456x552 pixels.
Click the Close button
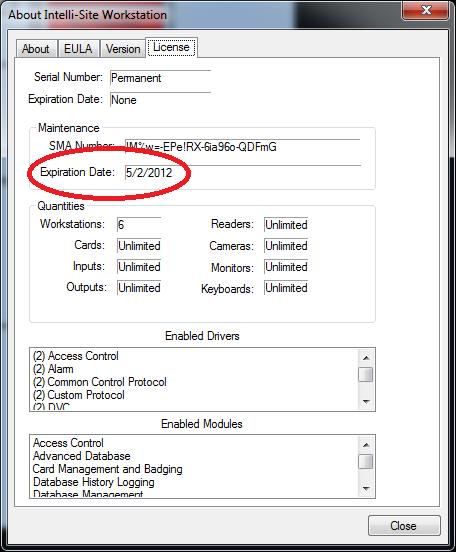(x=404, y=526)
